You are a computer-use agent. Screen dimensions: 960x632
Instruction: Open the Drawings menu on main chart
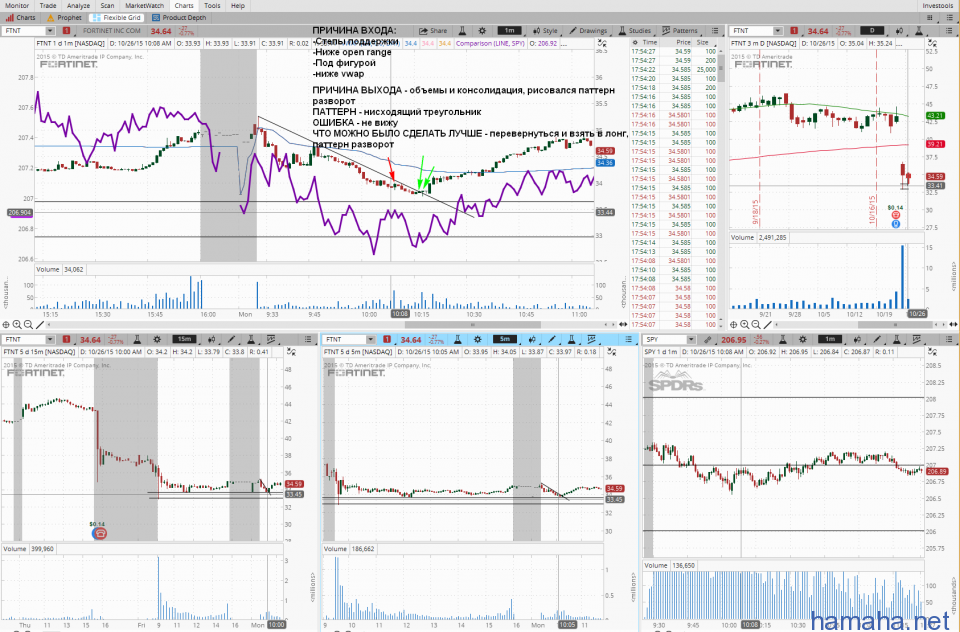pos(588,31)
